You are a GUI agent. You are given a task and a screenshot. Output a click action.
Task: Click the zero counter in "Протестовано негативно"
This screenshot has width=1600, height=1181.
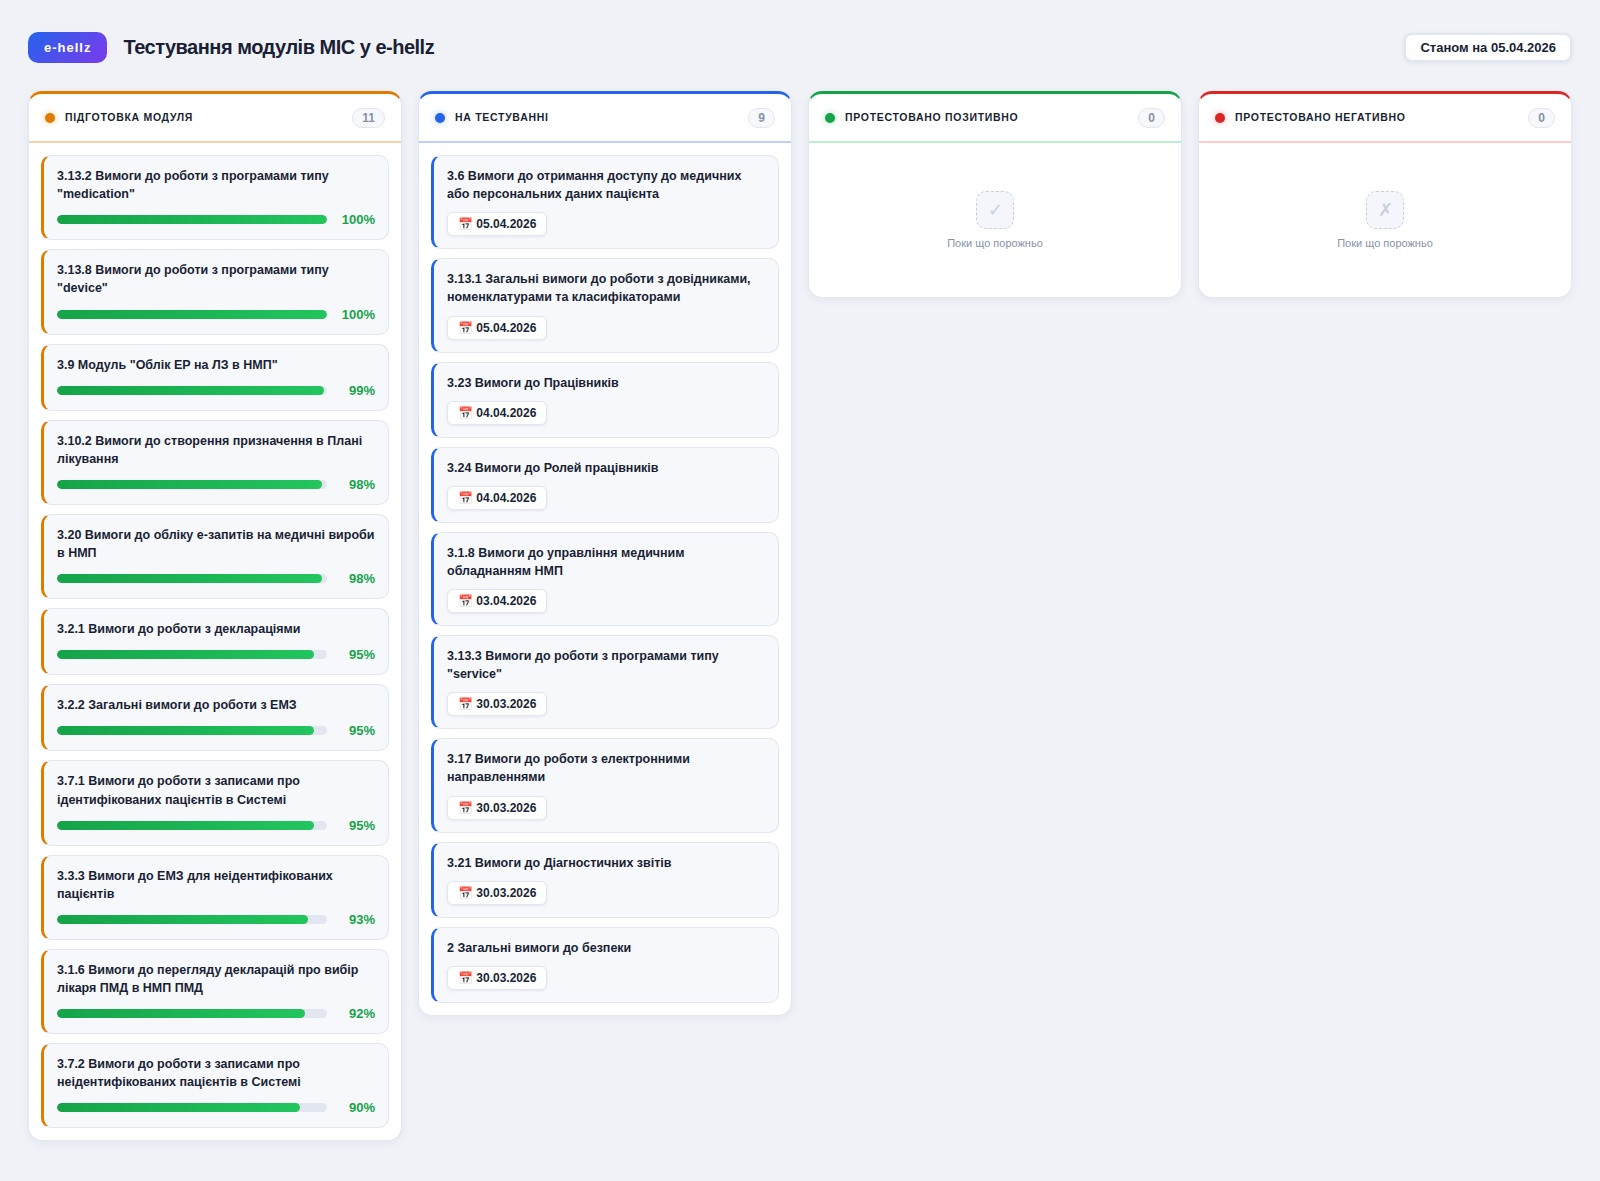click(x=1541, y=117)
